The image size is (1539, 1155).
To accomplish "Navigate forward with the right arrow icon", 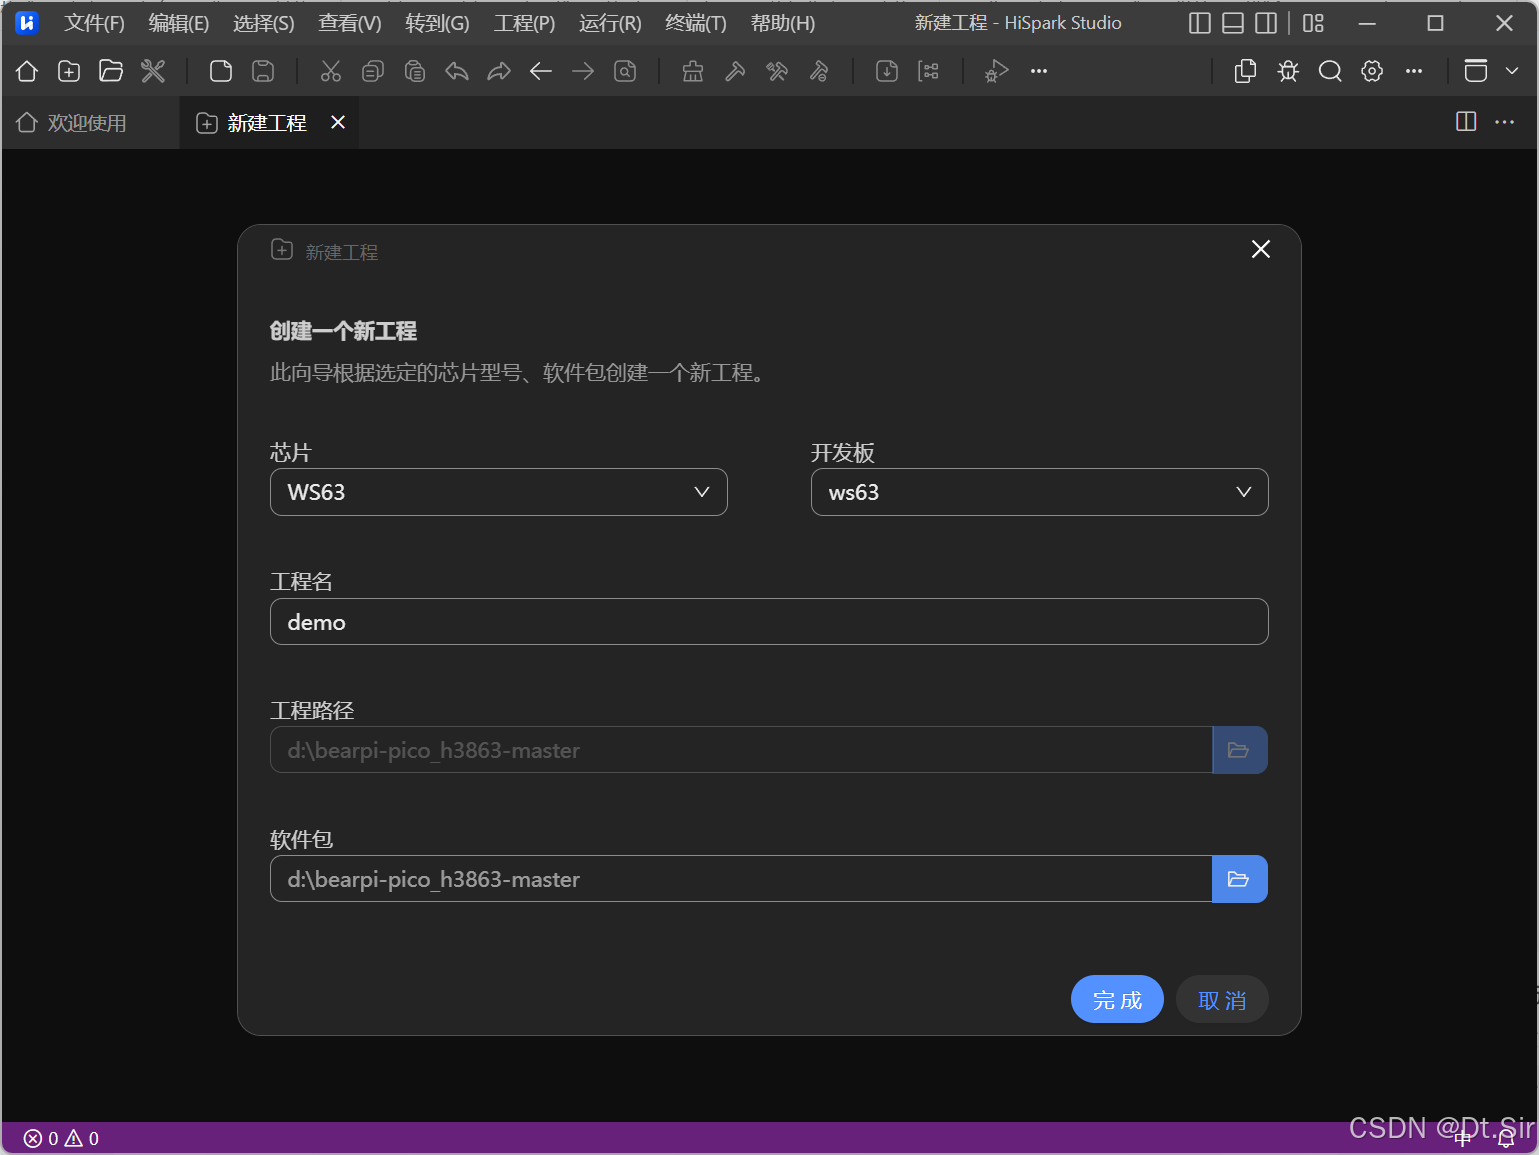I will pos(583,71).
